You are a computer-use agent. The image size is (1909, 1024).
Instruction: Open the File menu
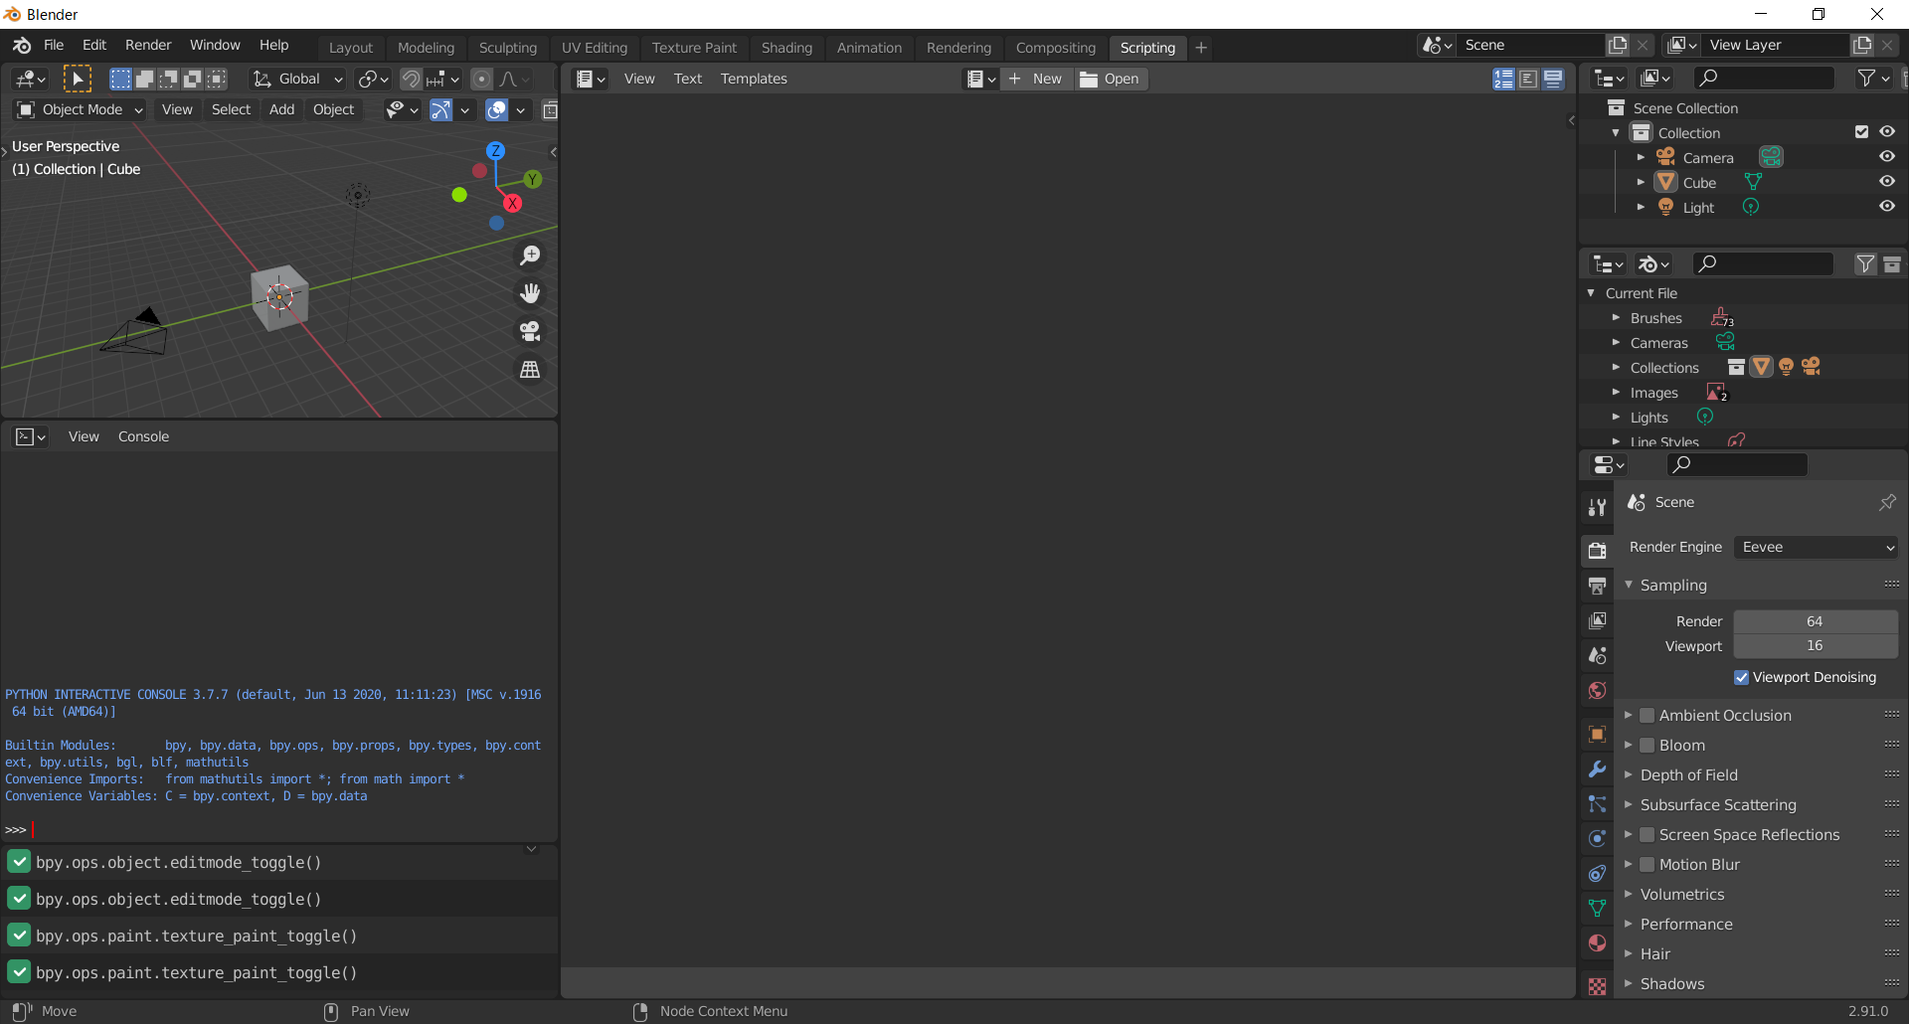pyautogui.click(x=54, y=45)
